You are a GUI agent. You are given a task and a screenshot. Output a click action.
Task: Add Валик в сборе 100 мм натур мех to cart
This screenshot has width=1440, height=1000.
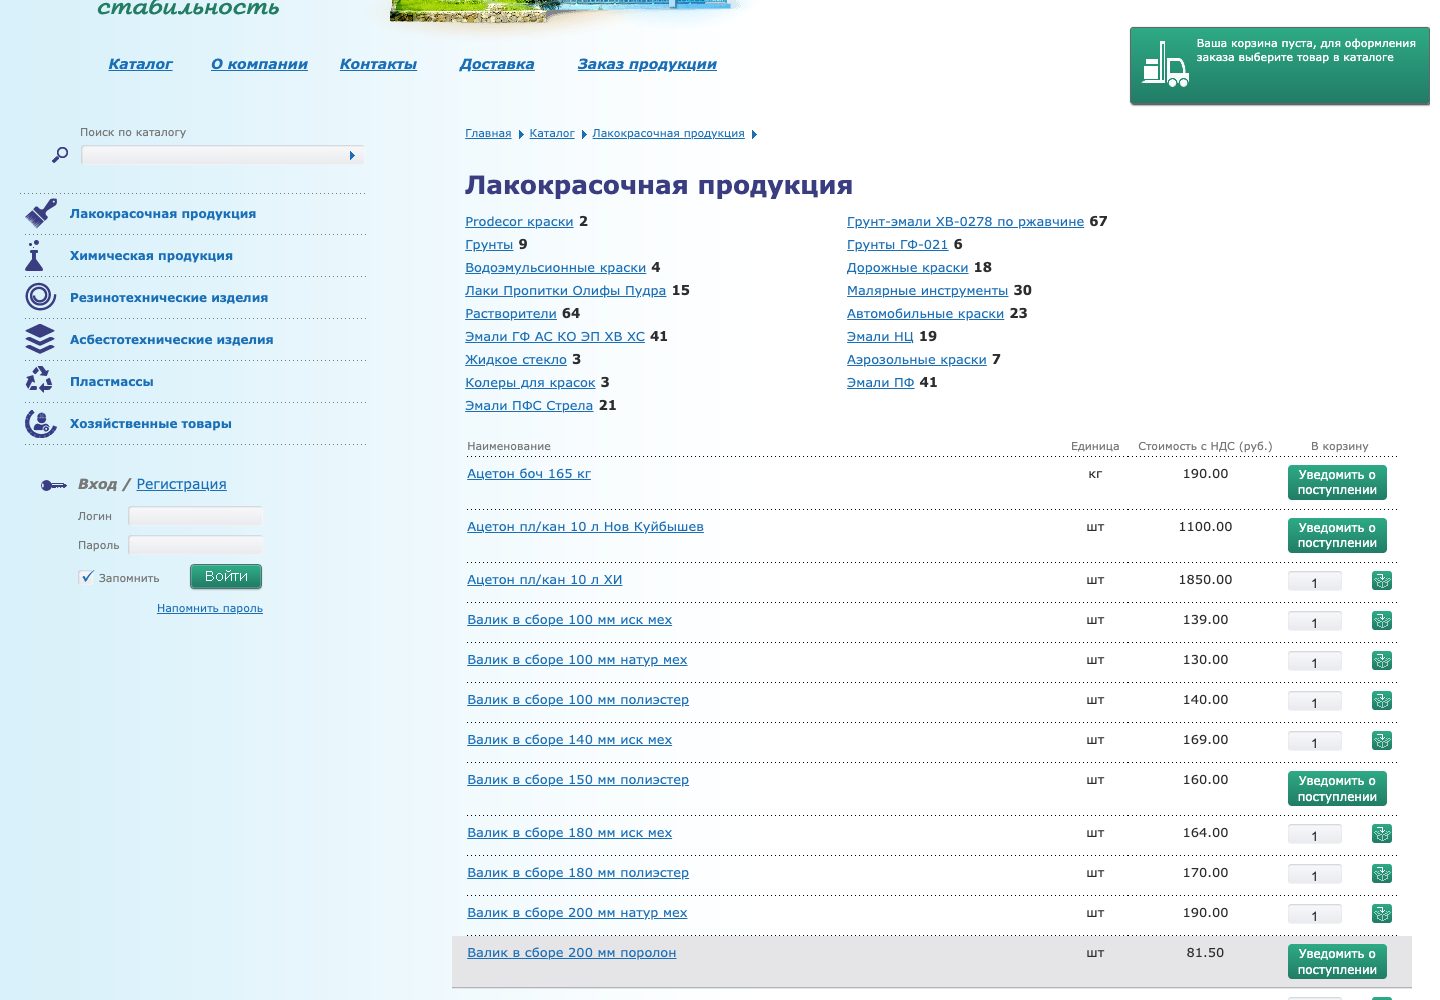(x=1382, y=661)
